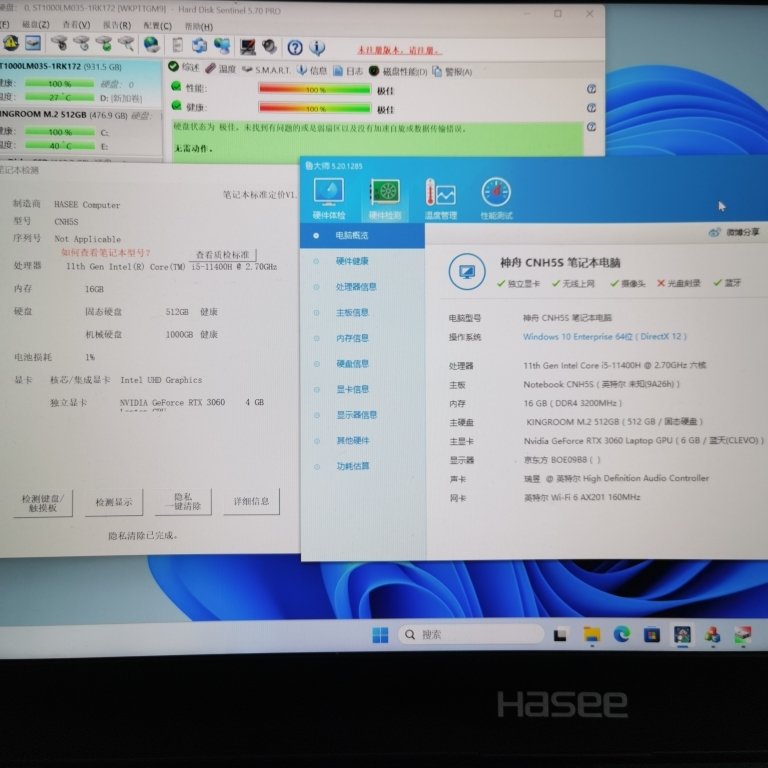
Task: Click the computer monitor icon beside 神舟 CNH5S title
Action: tap(467, 271)
